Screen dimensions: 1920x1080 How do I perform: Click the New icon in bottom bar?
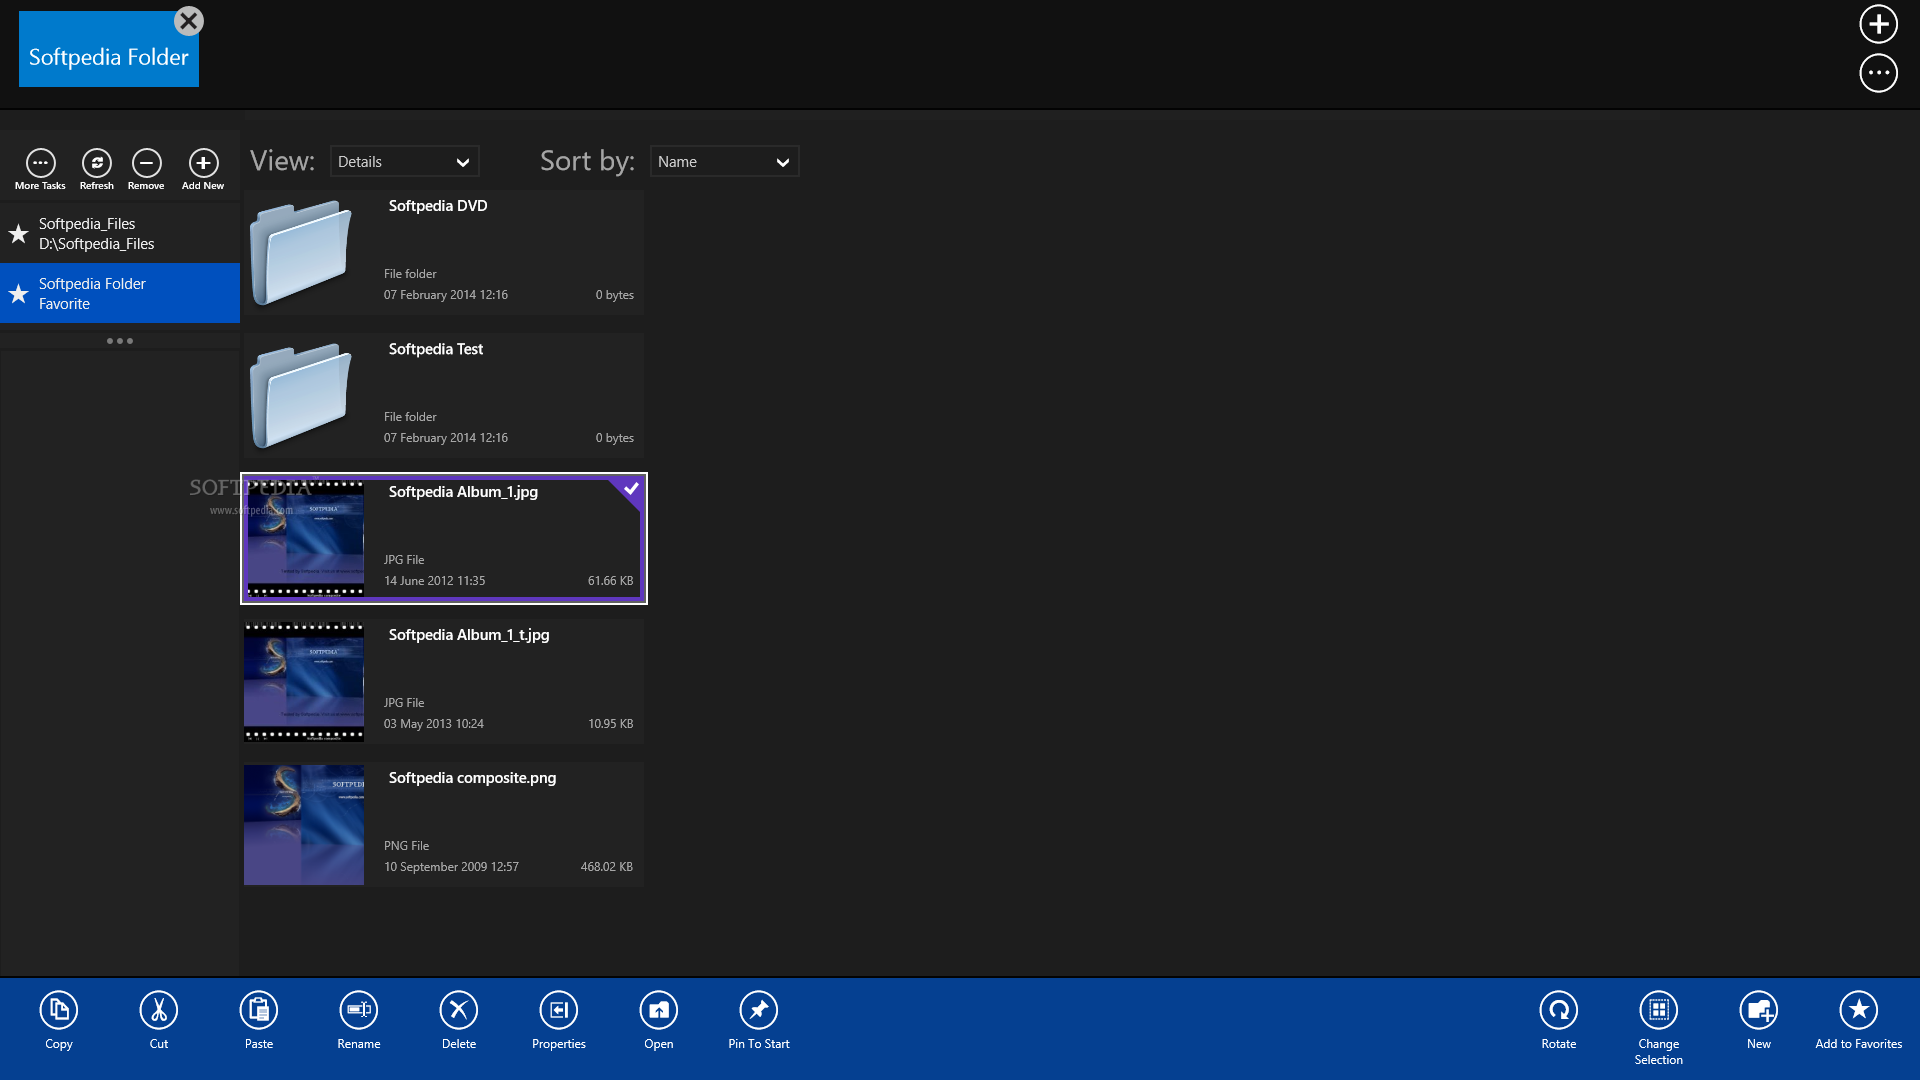click(1759, 1010)
